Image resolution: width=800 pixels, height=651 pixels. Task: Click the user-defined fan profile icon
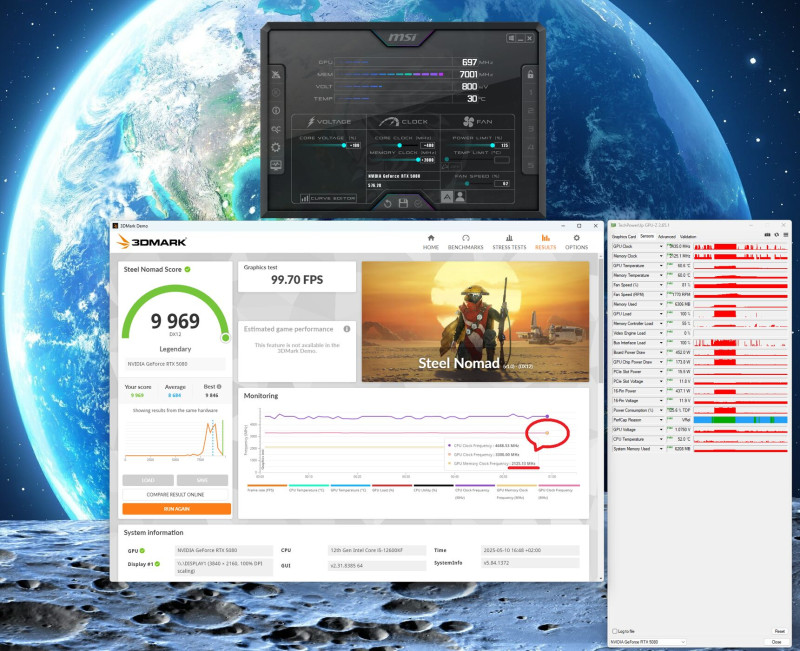[x=460, y=196]
